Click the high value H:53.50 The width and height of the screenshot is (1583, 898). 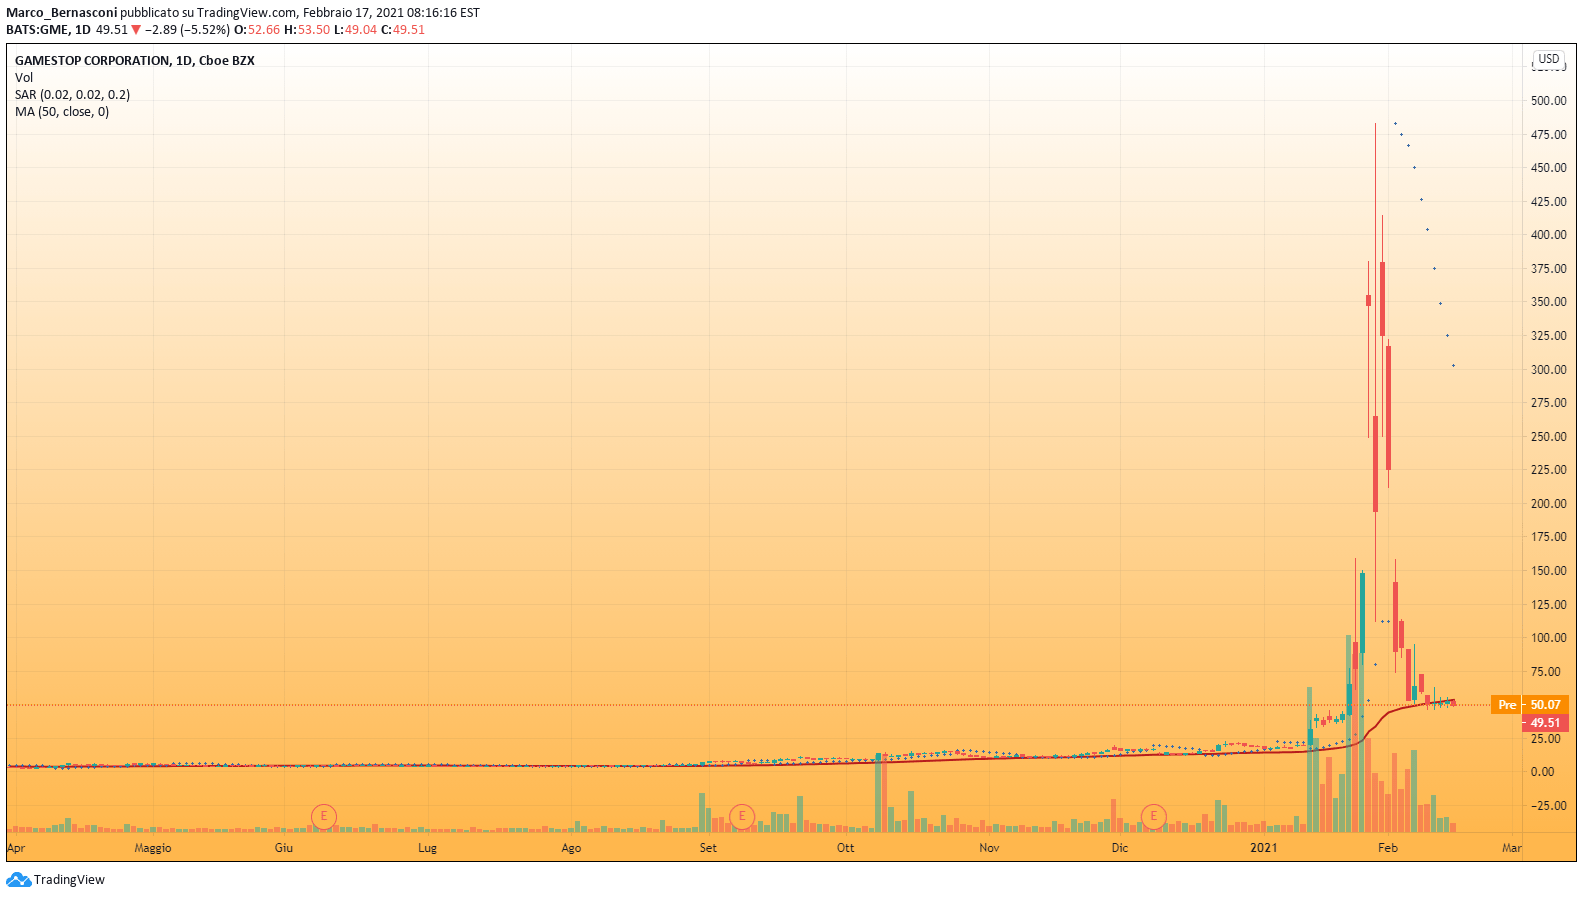(x=307, y=30)
